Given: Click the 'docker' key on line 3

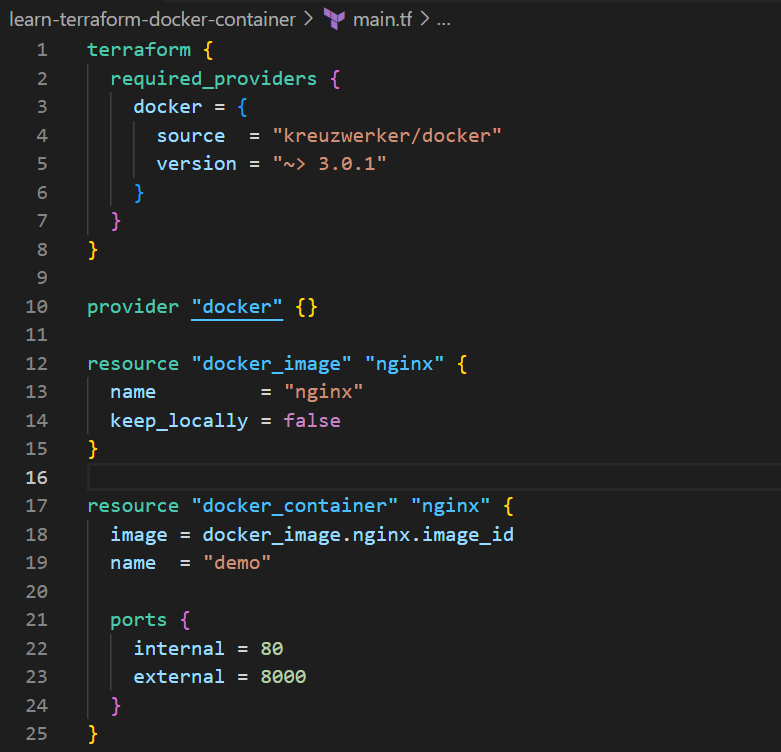Looking at the screenshot, I should [x=168, y=107].
